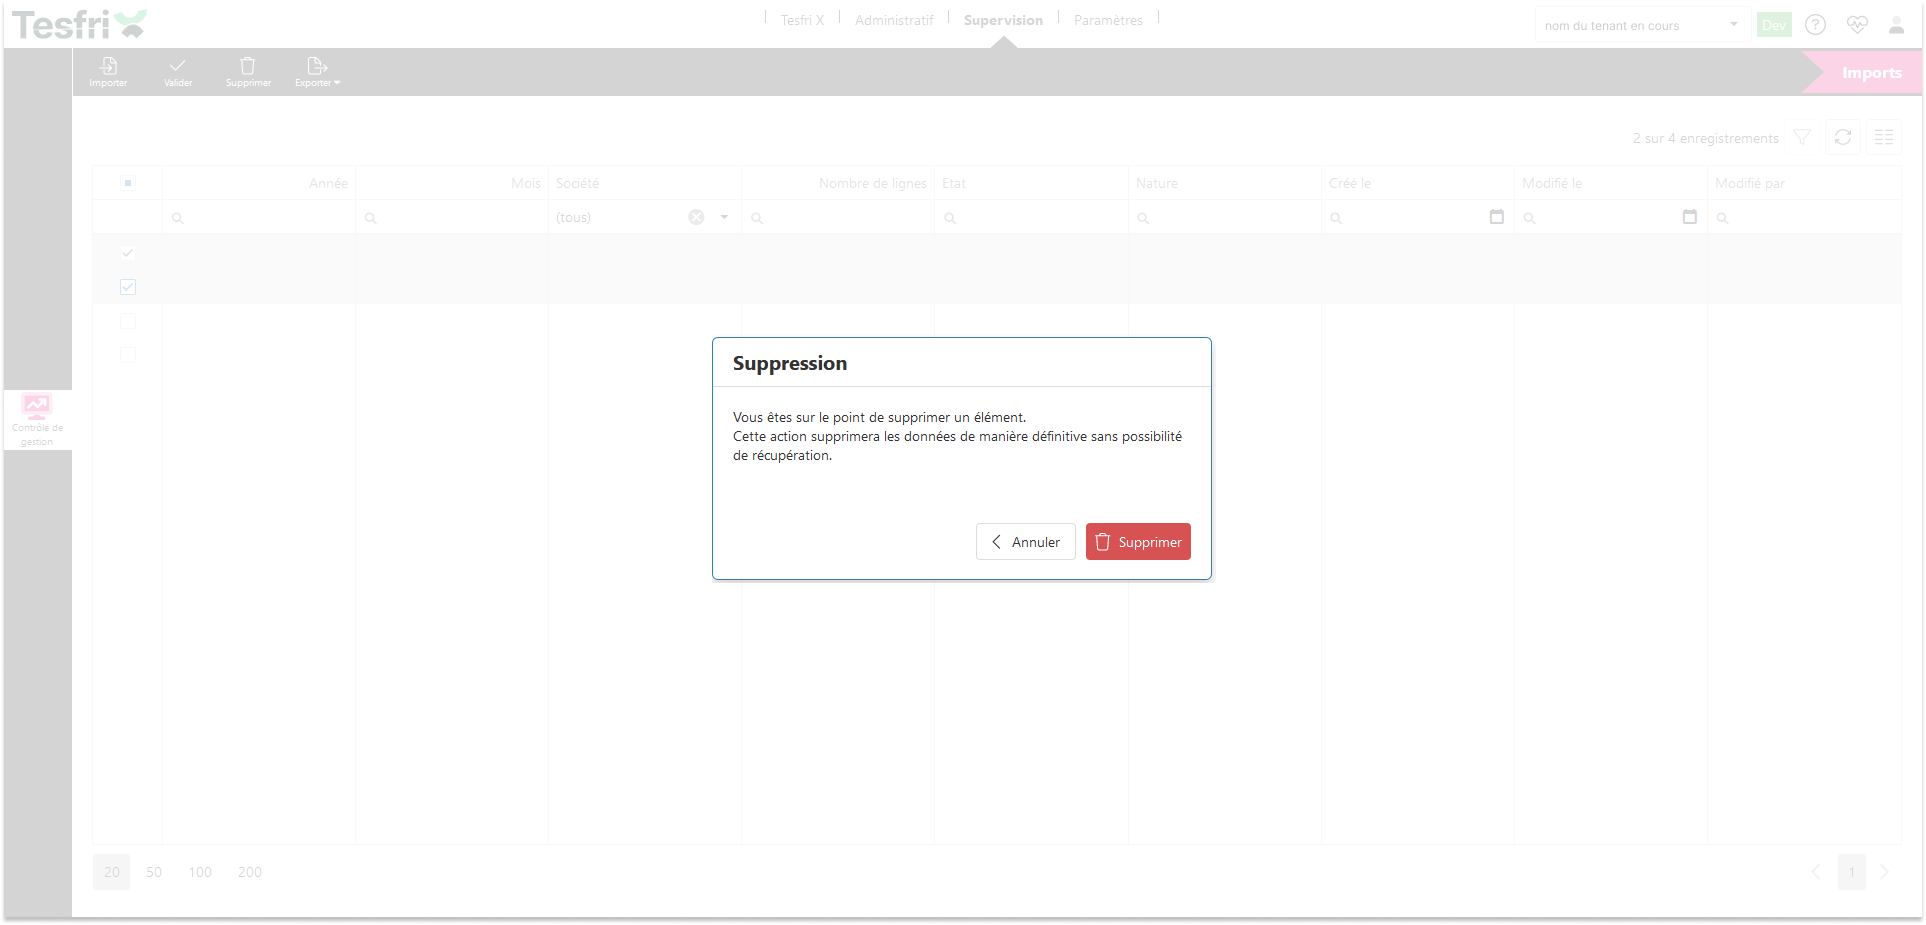The width and height of the screenshot is (1926, 925).
Task: Check the third row checkbox
Action: click(128, 321)
